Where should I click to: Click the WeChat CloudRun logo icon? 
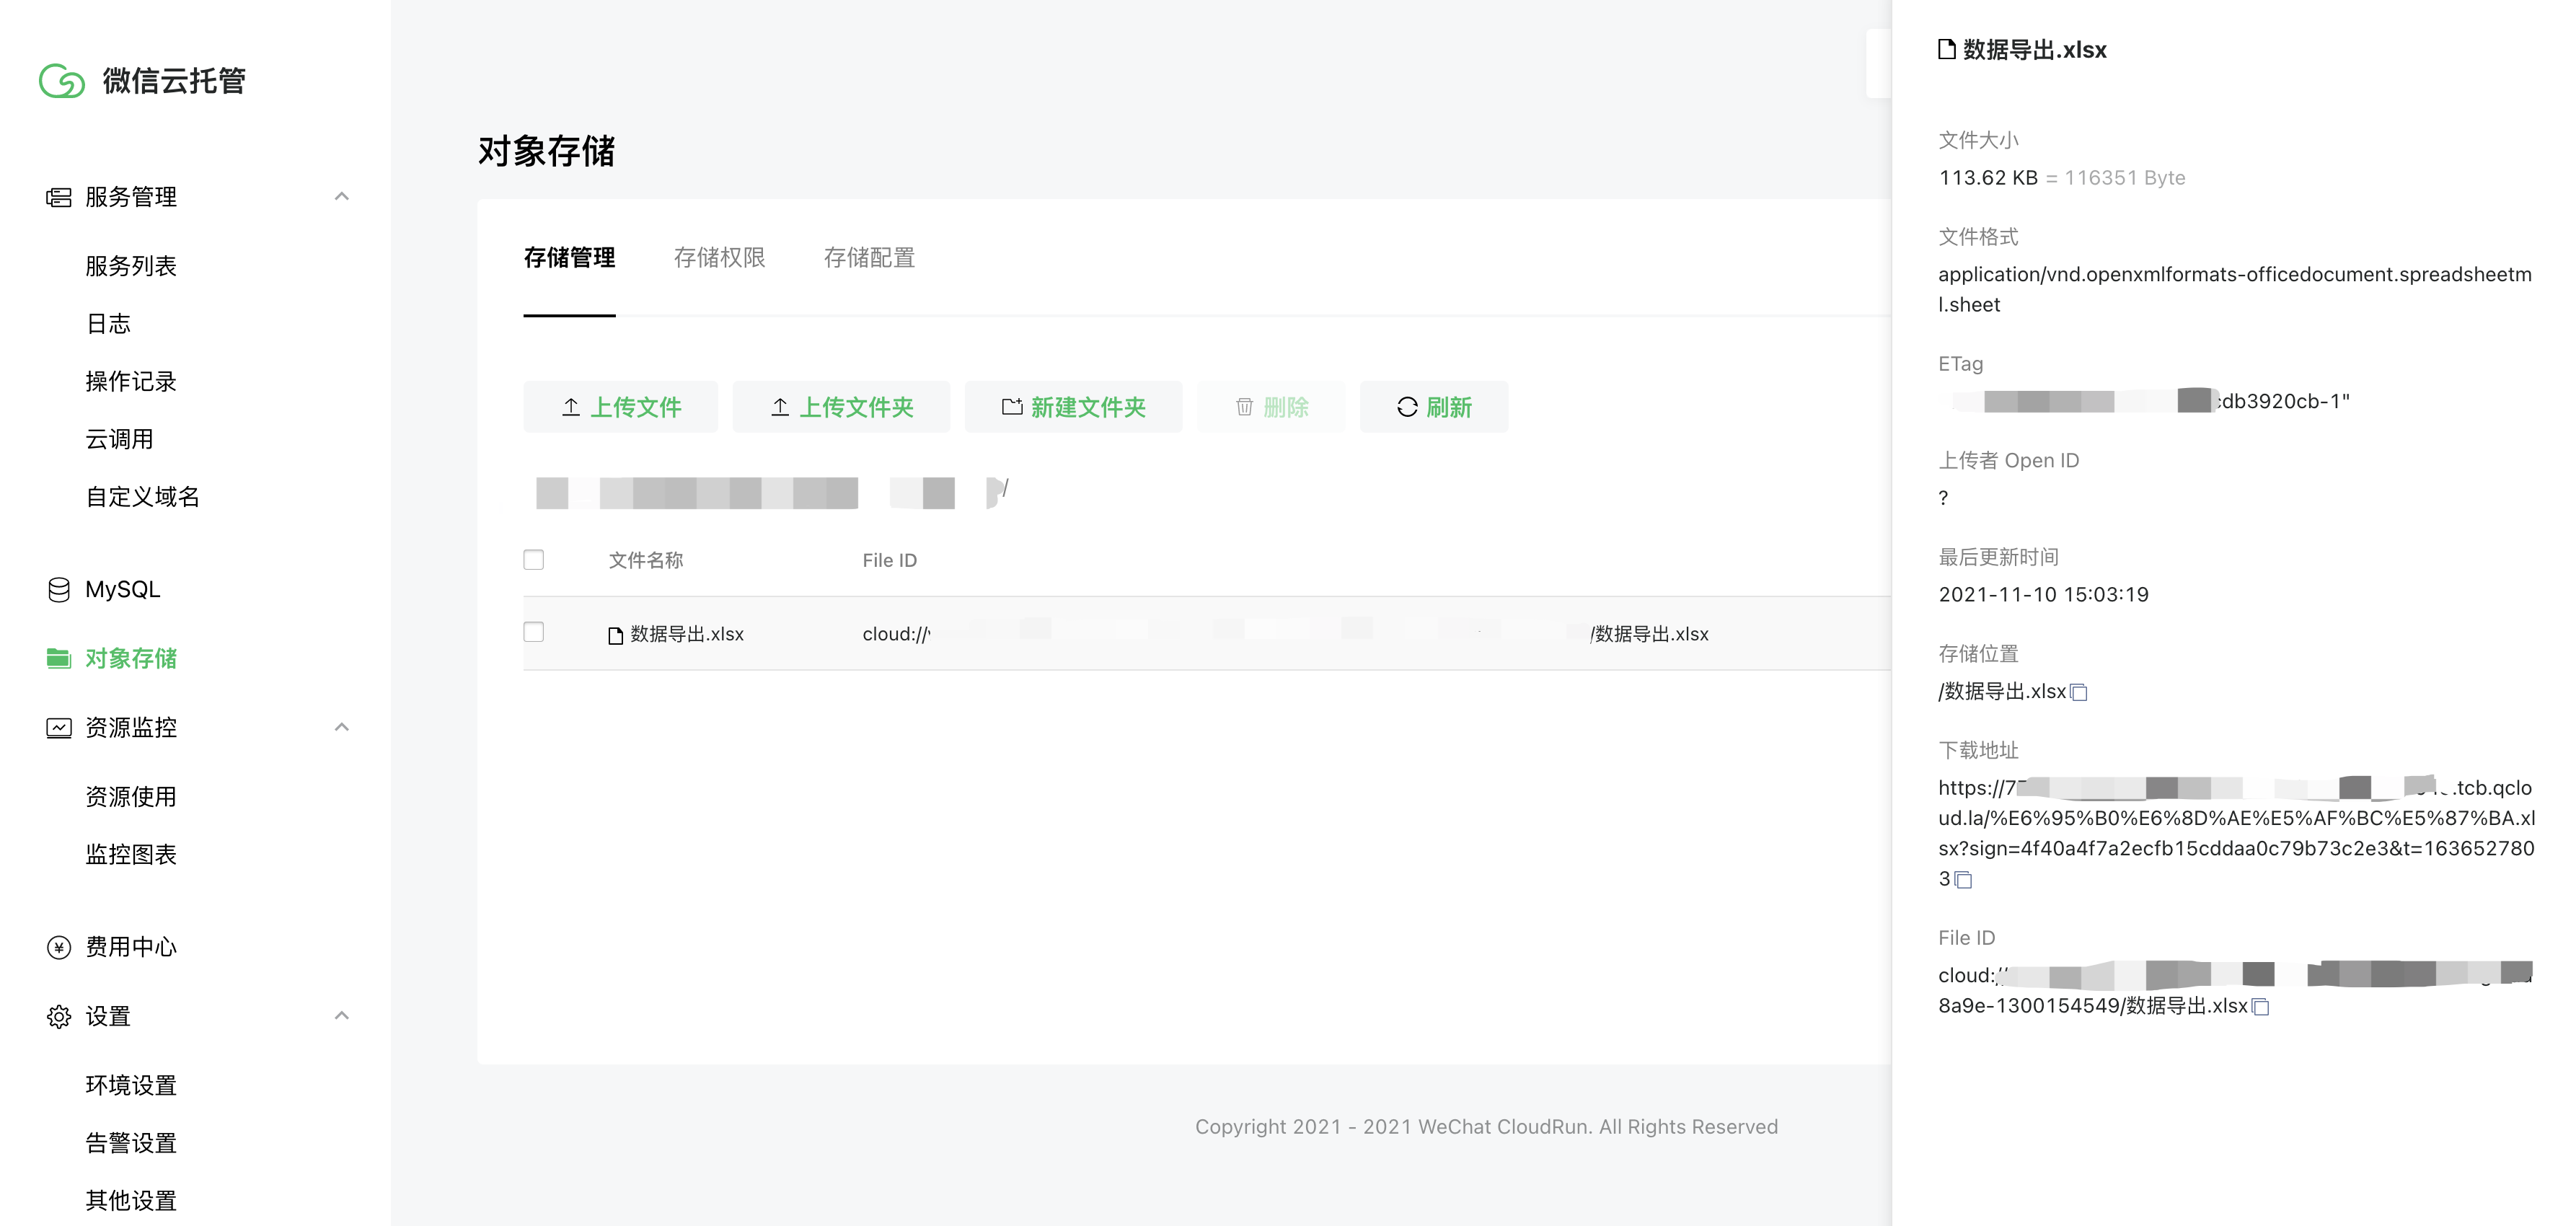(62, 81)
